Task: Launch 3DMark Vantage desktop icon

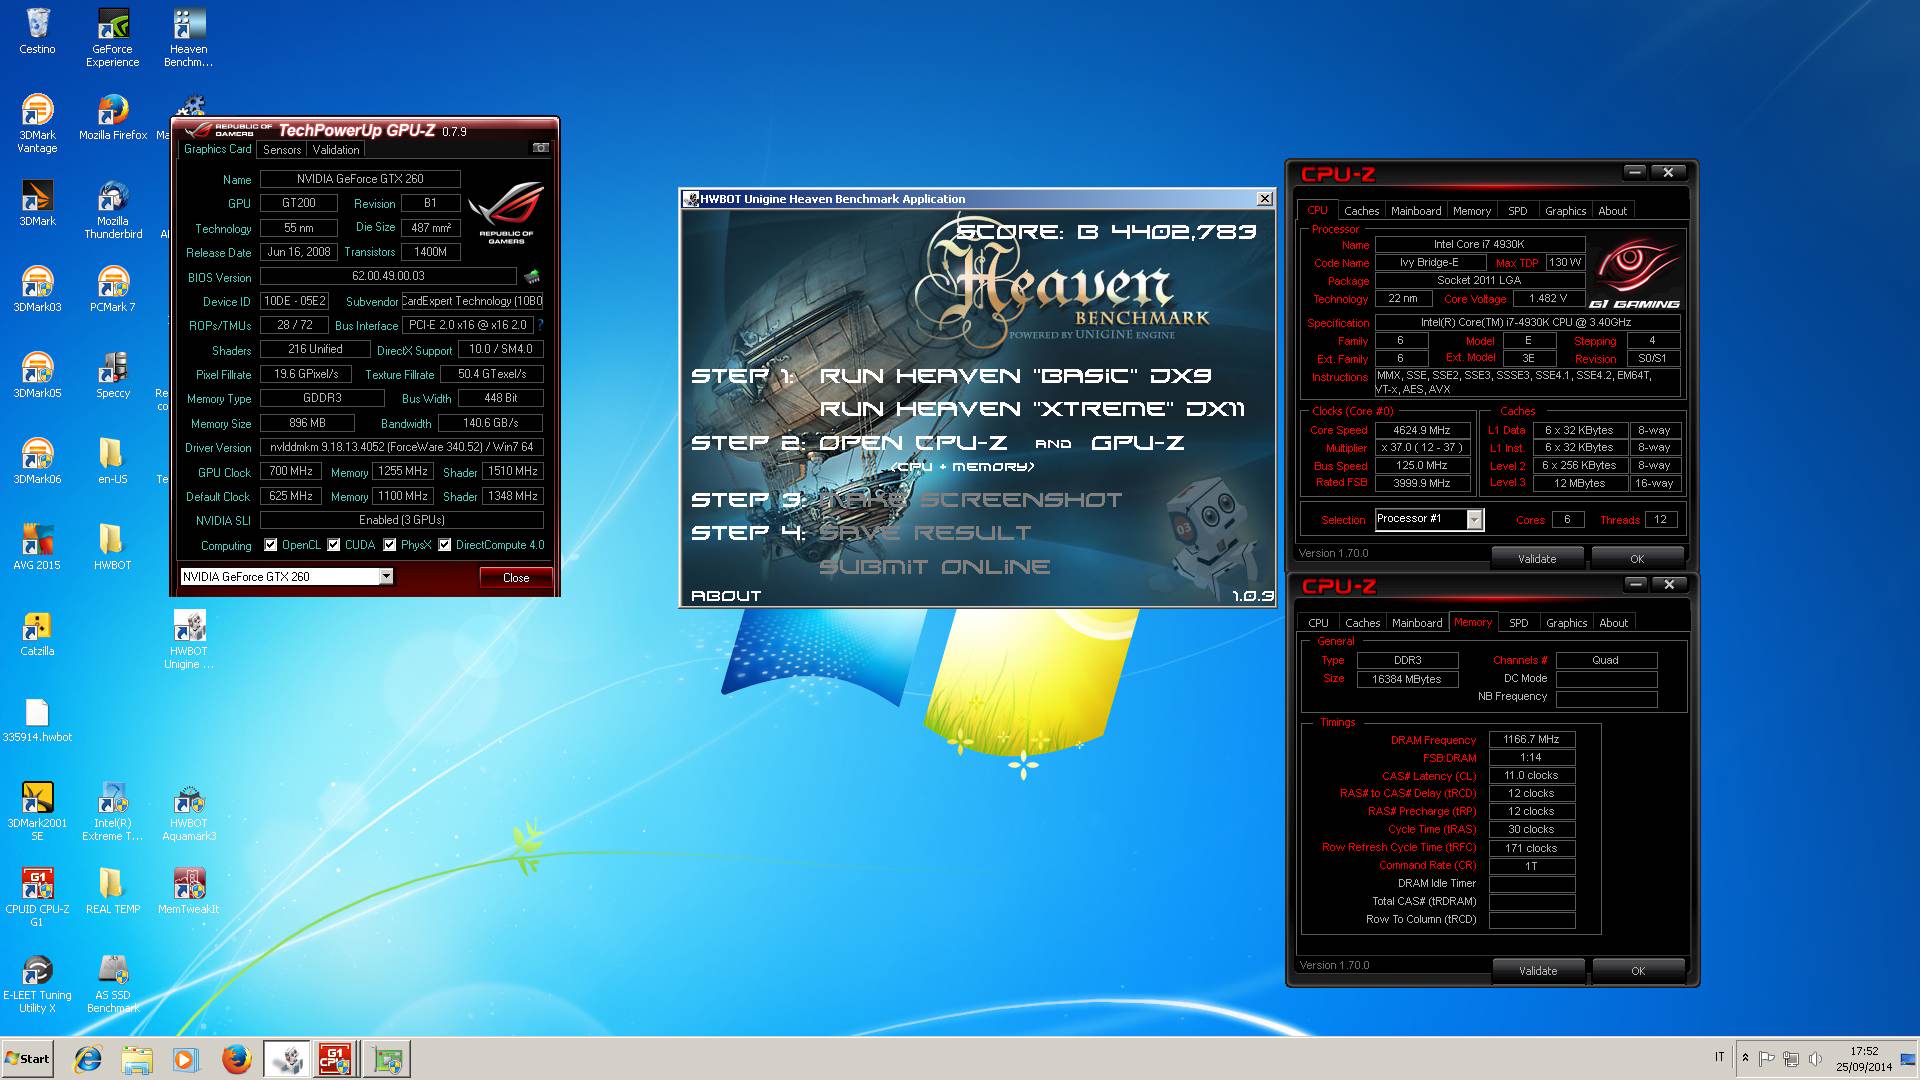Action: [37, 123]
